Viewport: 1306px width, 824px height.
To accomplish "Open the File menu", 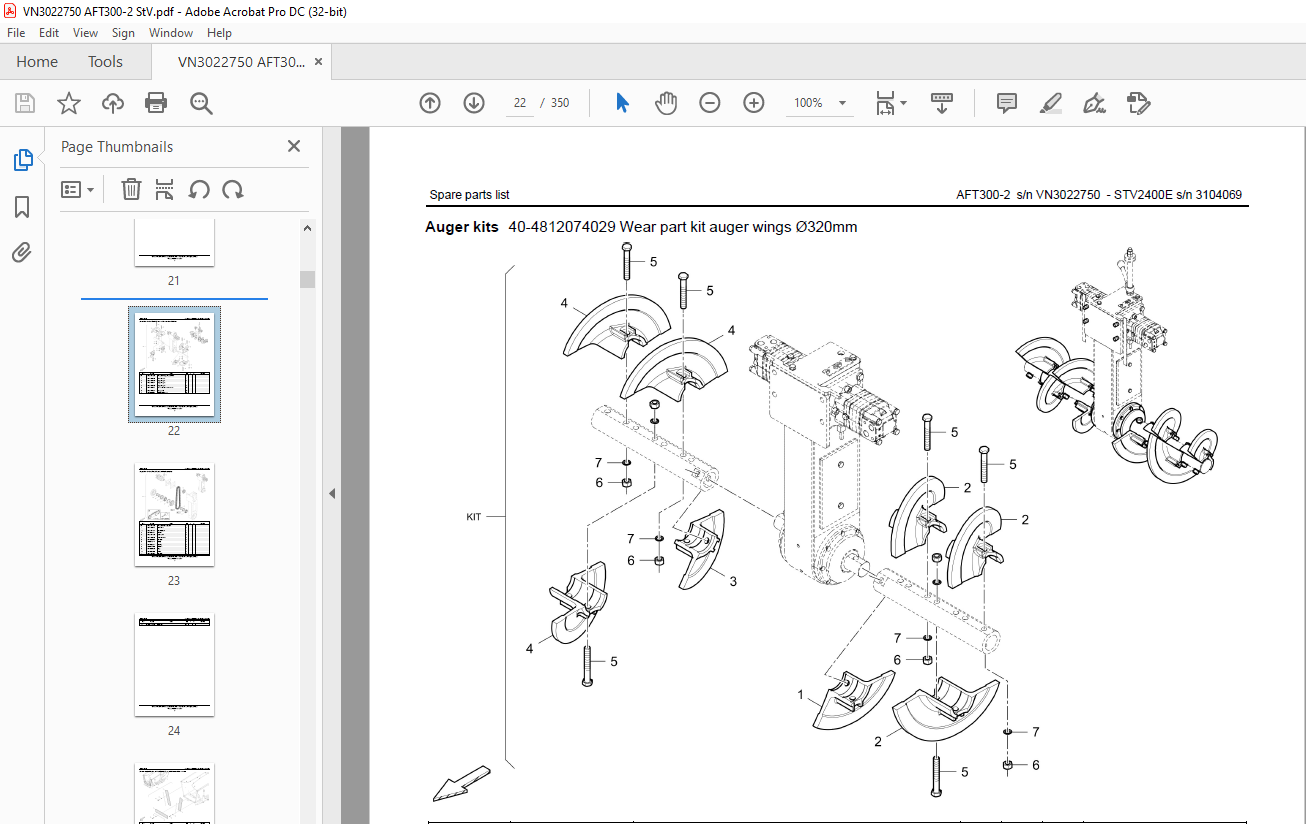I will point(16,33).
